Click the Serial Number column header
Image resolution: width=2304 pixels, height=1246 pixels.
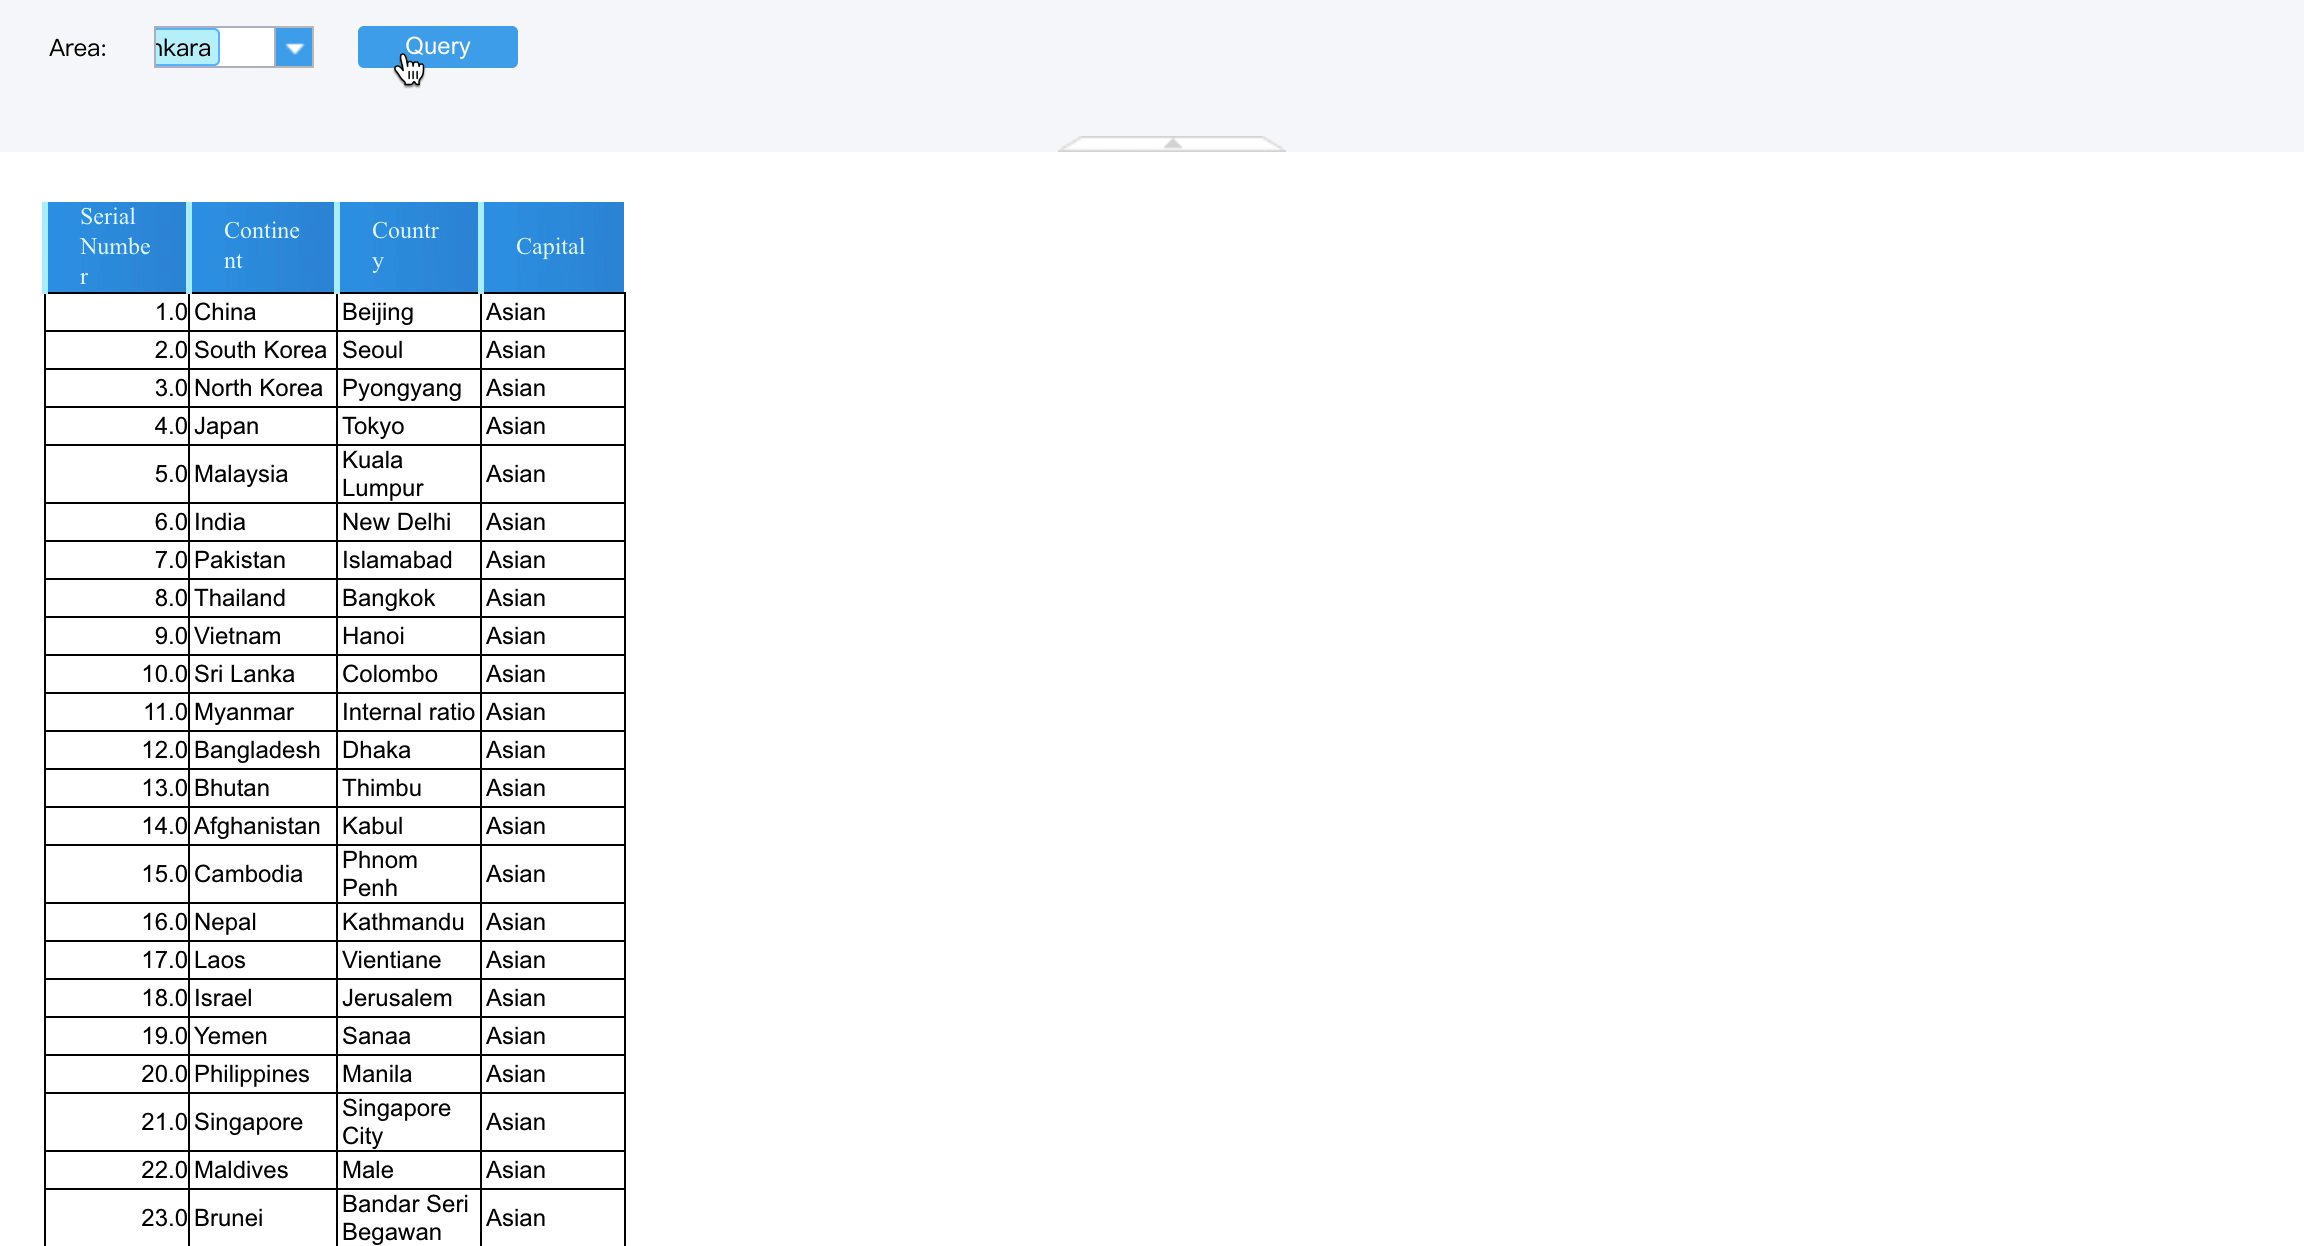point(116,247)
